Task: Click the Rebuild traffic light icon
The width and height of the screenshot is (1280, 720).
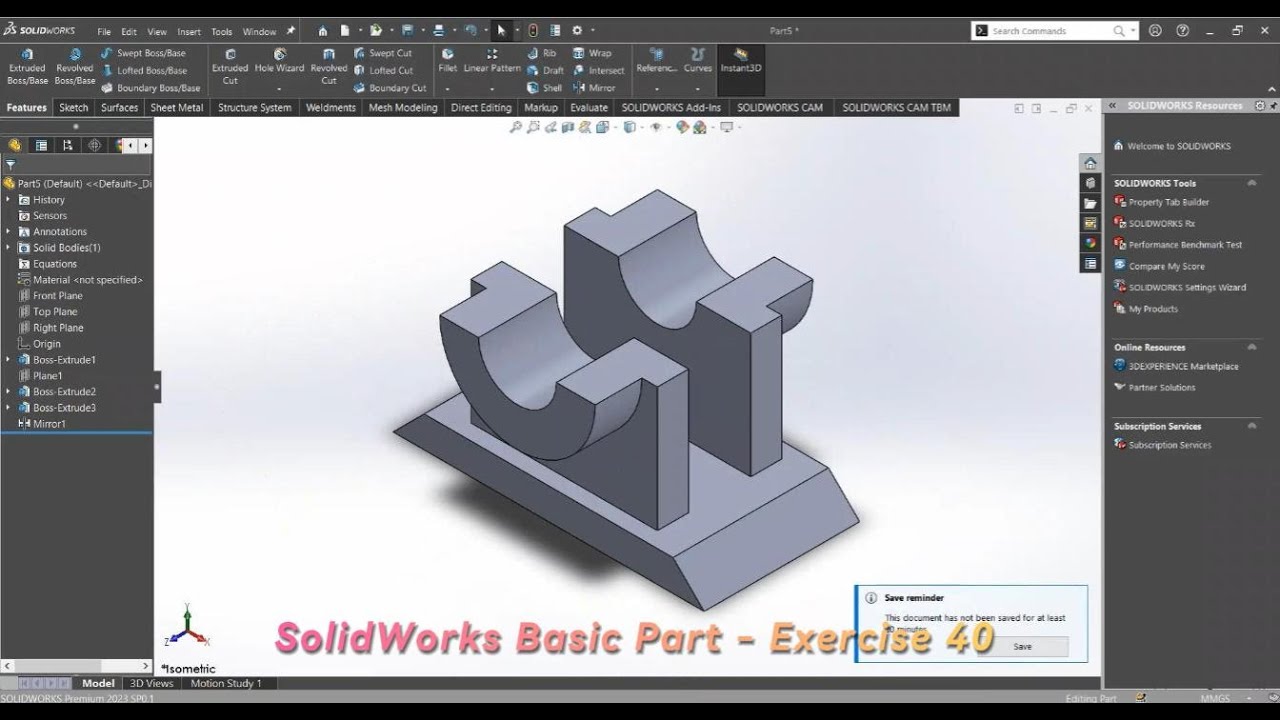Action: click(x=533, y=30)
